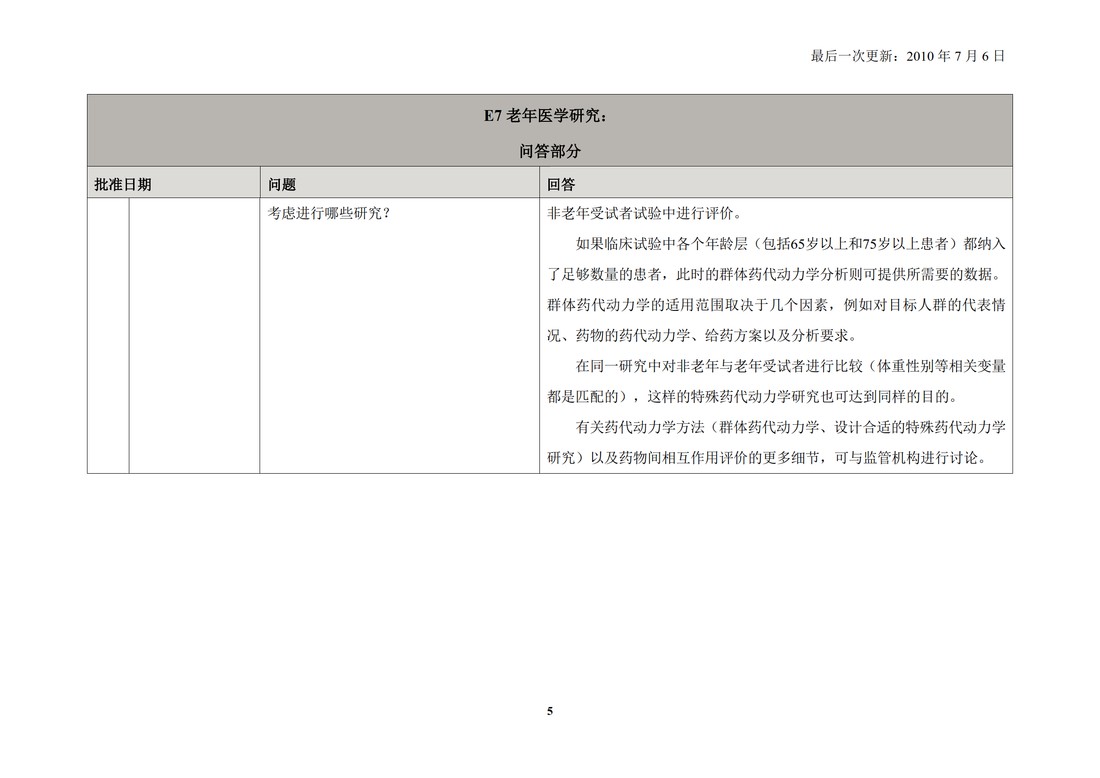Click the line starting "了足够数量的患者"
The width and height of the screenshot is (1100, 778).
point(774,274)
